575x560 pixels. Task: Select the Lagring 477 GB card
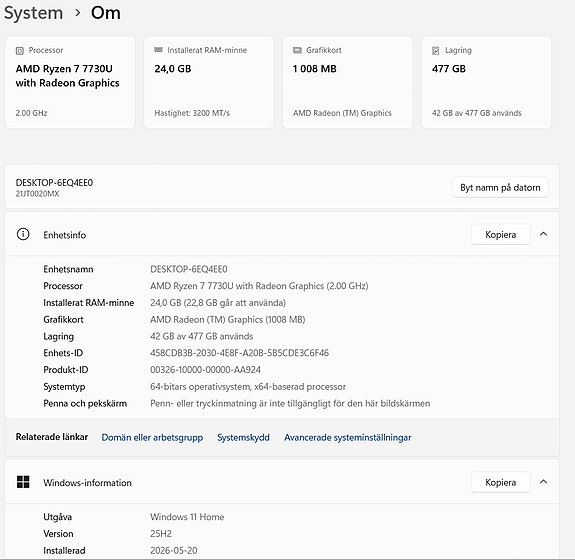coord(486,82)
